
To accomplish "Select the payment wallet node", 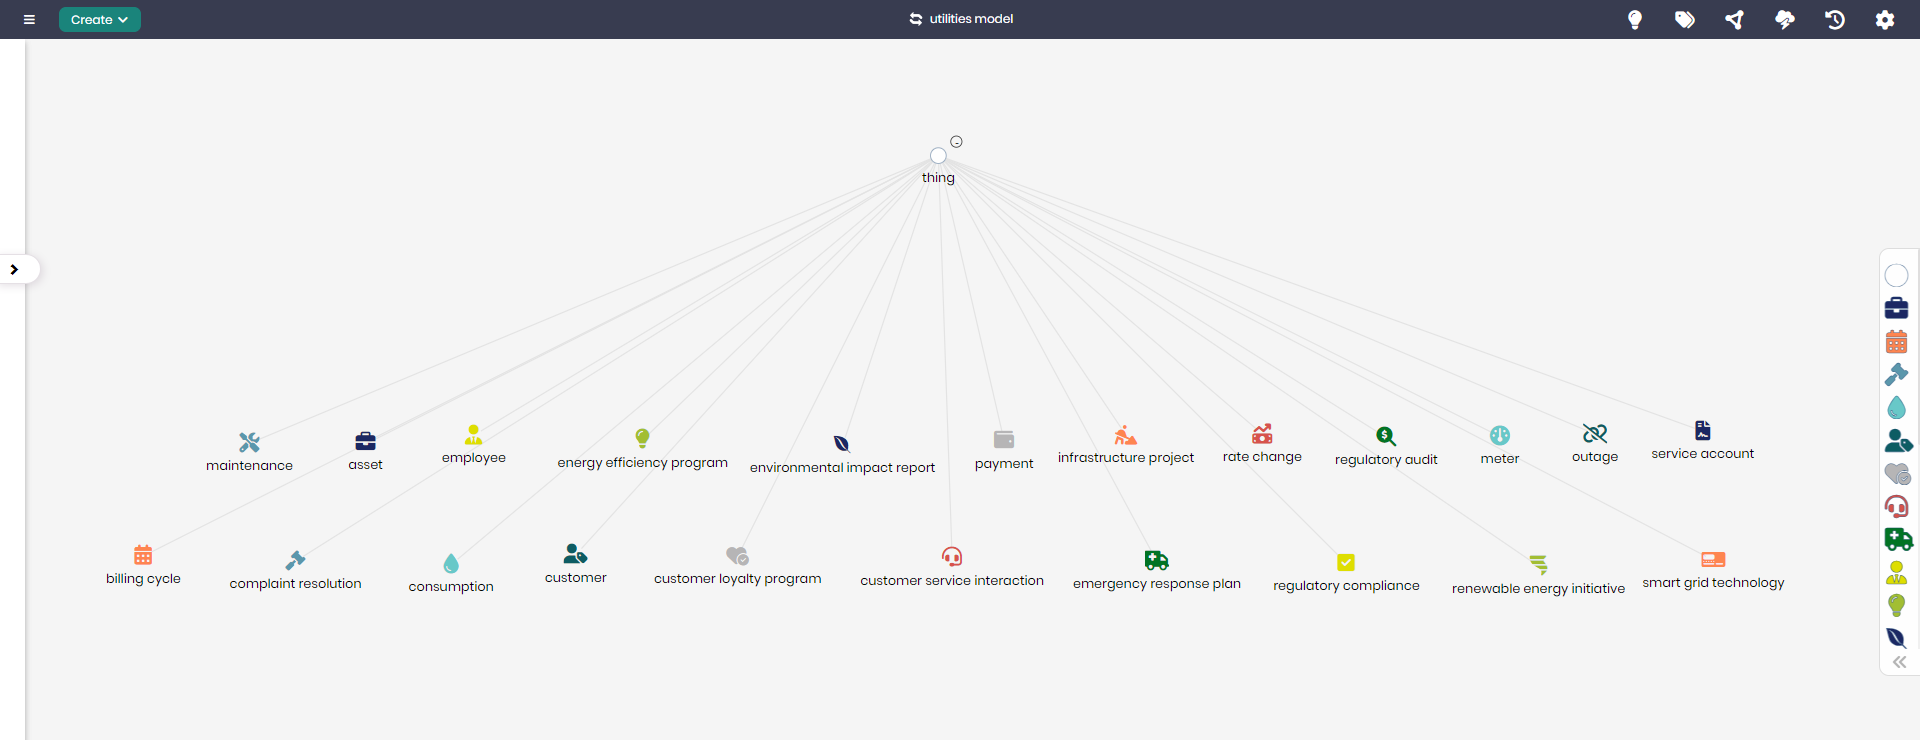I will (1004, 439).
